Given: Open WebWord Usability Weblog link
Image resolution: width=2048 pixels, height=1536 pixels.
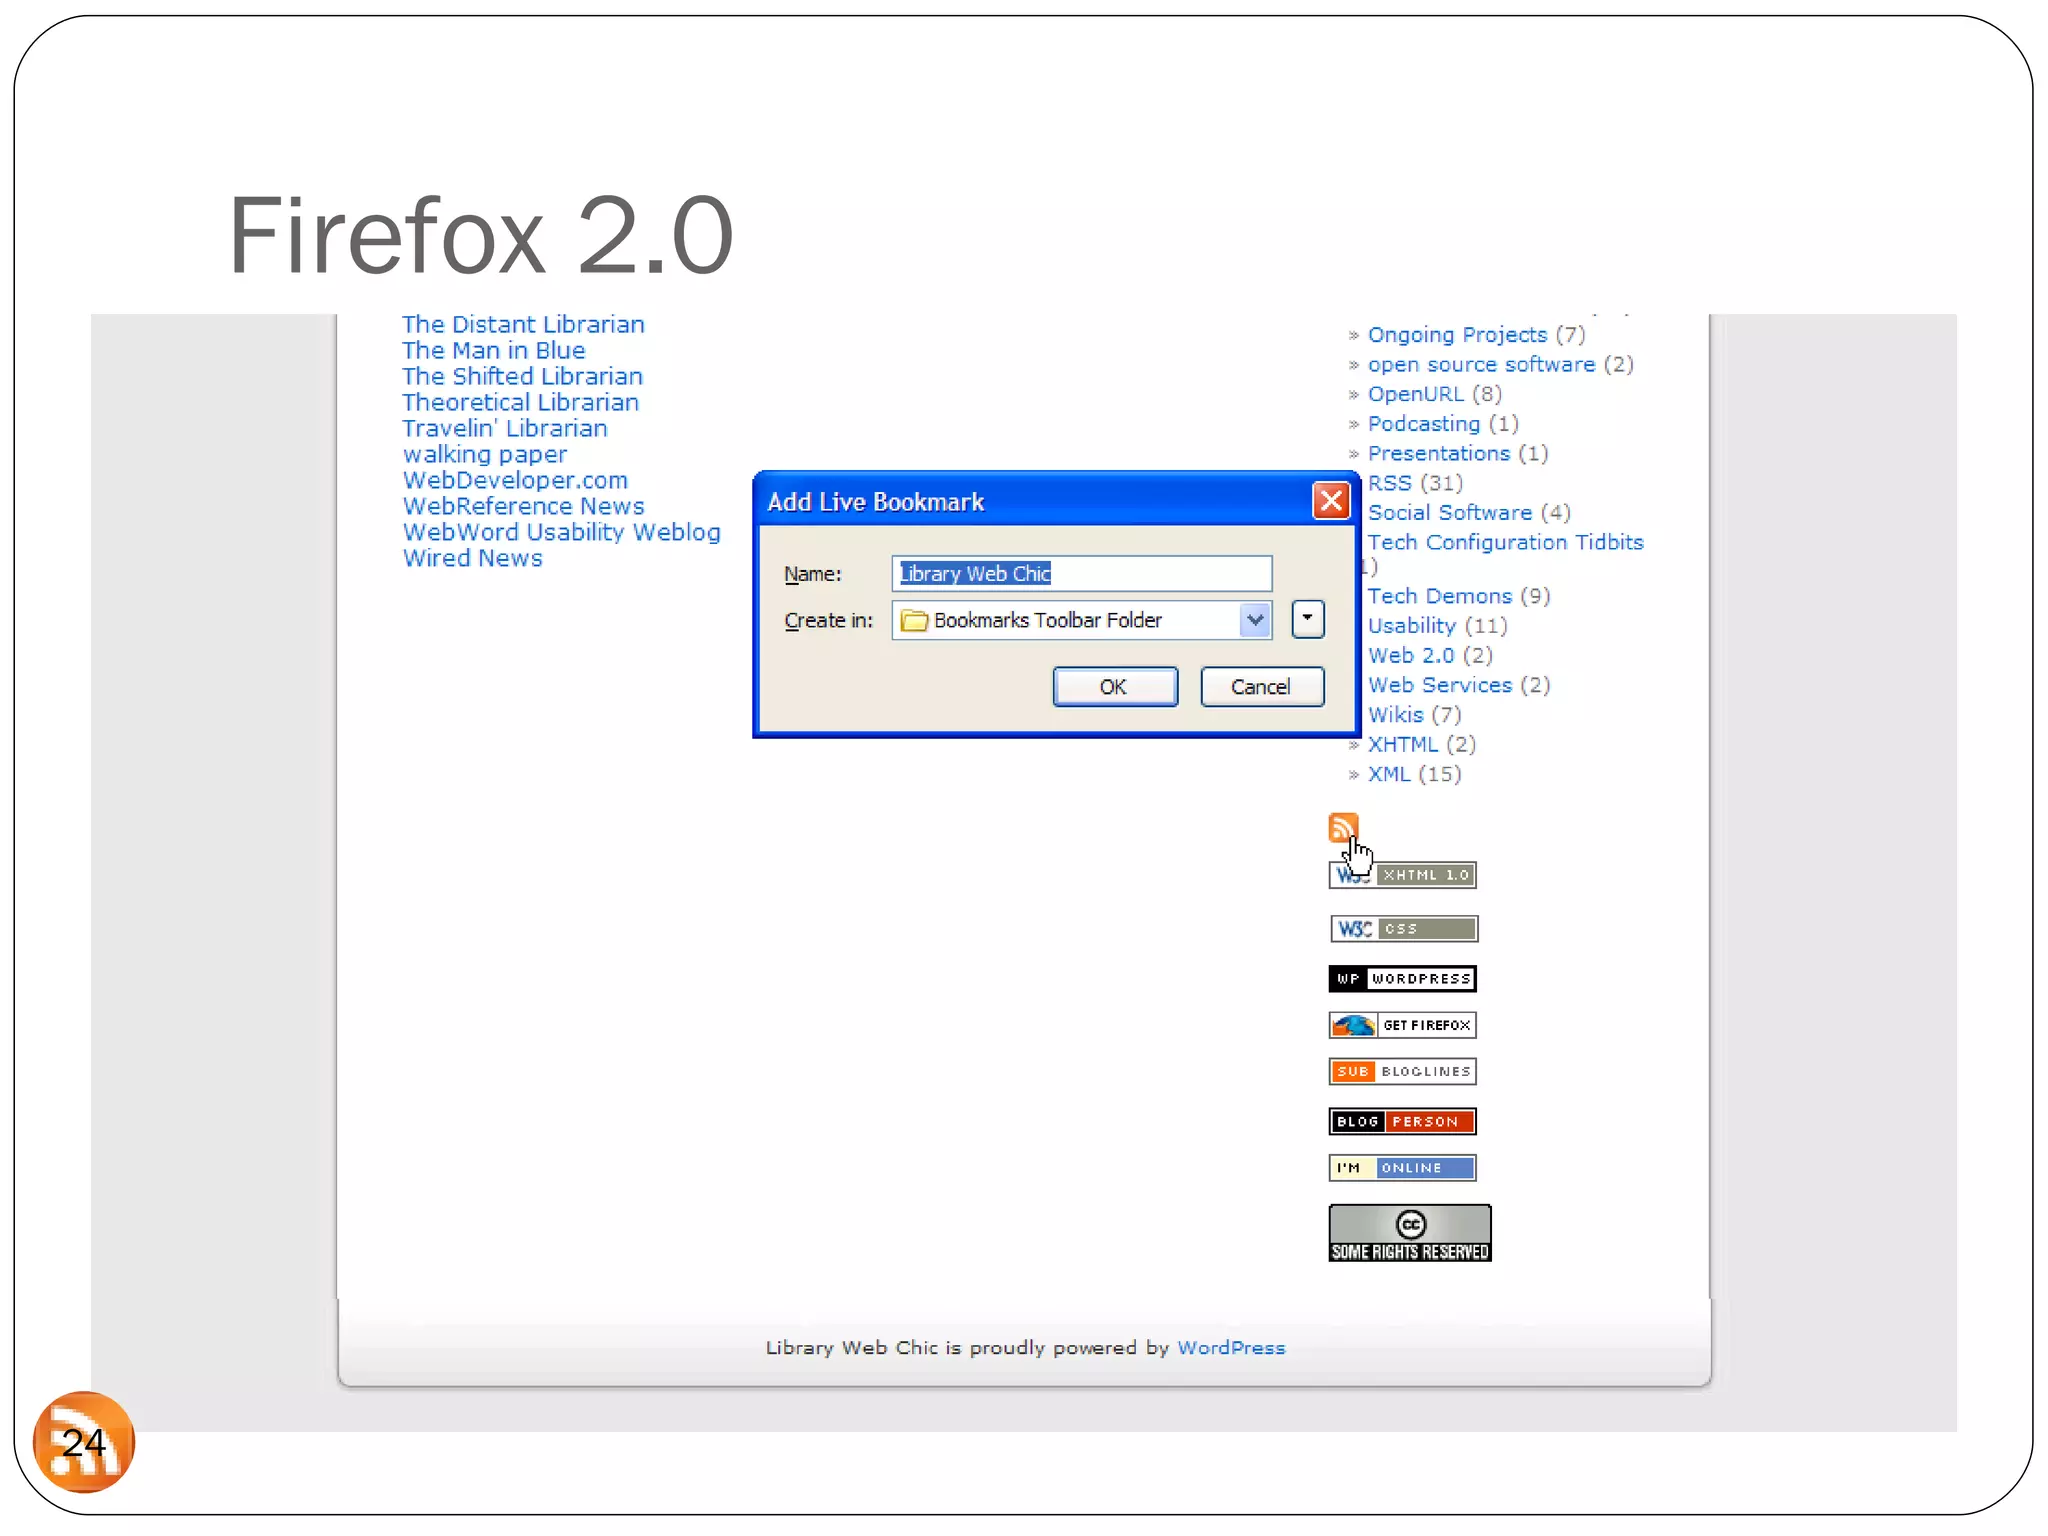Looking at the screenshot, I should [x=561, y=533].
